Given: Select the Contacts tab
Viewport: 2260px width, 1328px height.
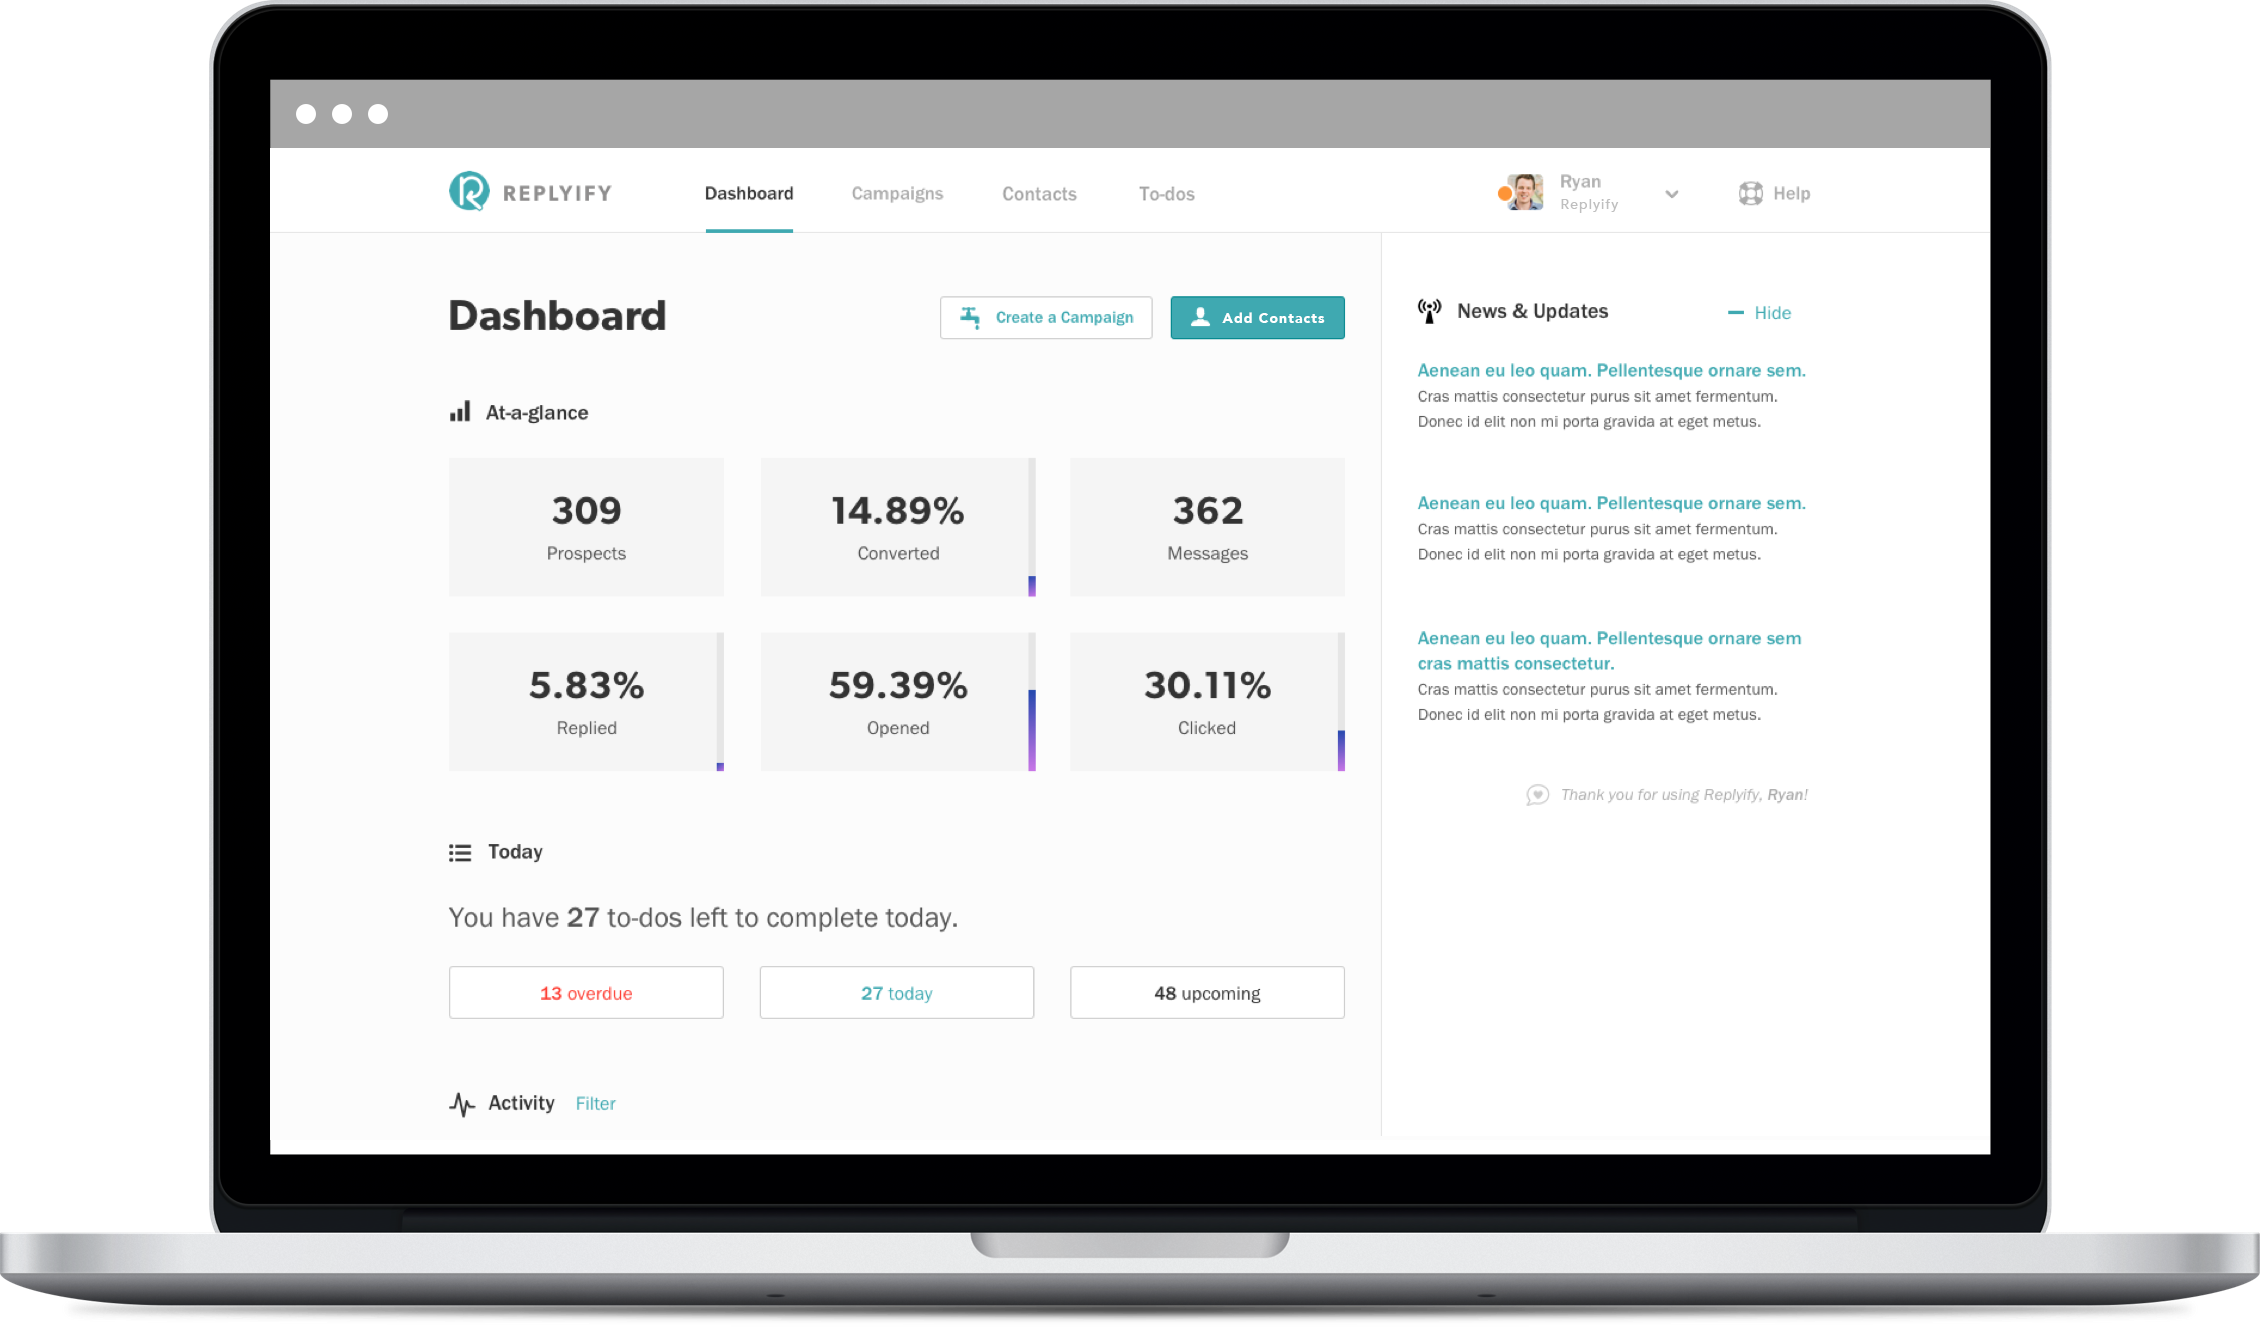Looking at the screenshot, I should (1037, 193).
